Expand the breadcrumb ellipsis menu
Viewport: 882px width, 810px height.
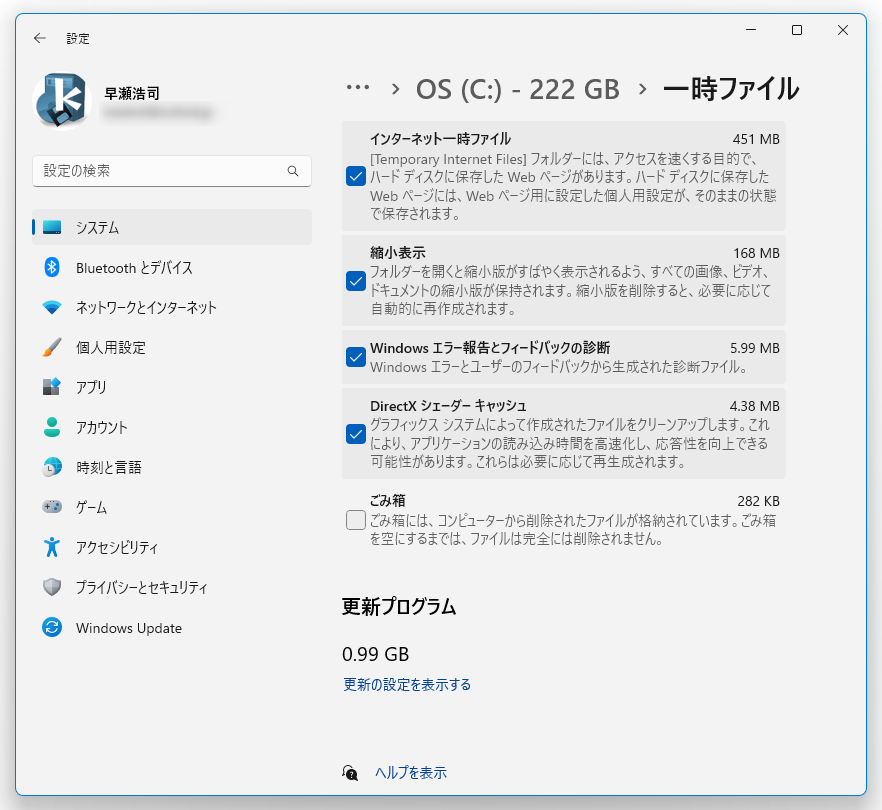pos(358,88)
